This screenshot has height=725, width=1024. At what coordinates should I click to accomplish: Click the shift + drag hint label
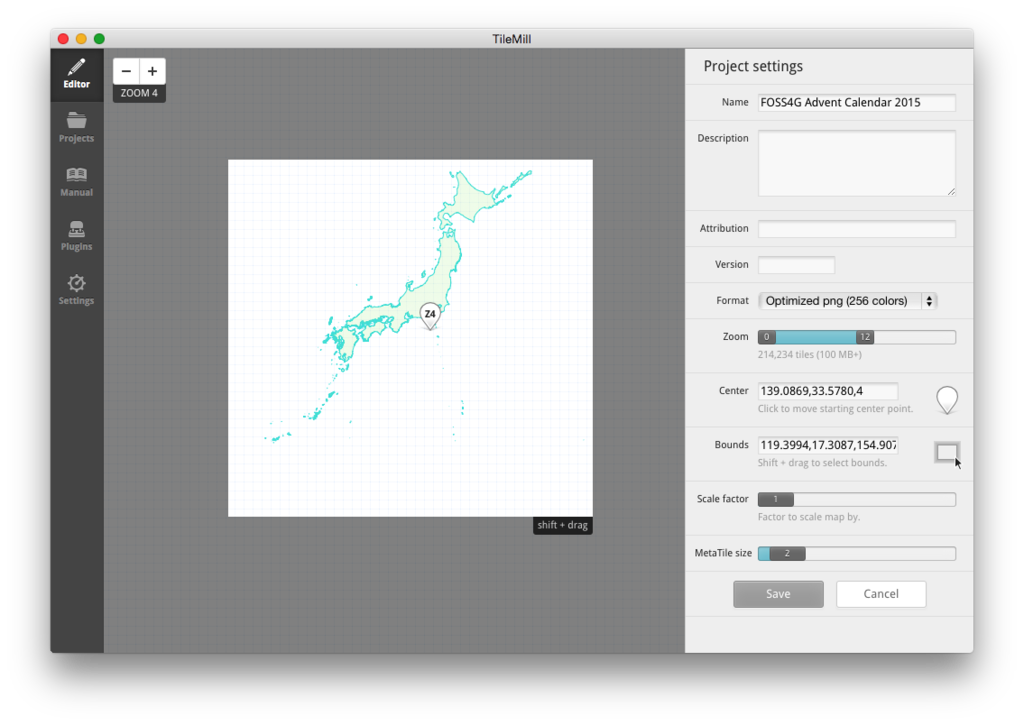click(562, 525)
